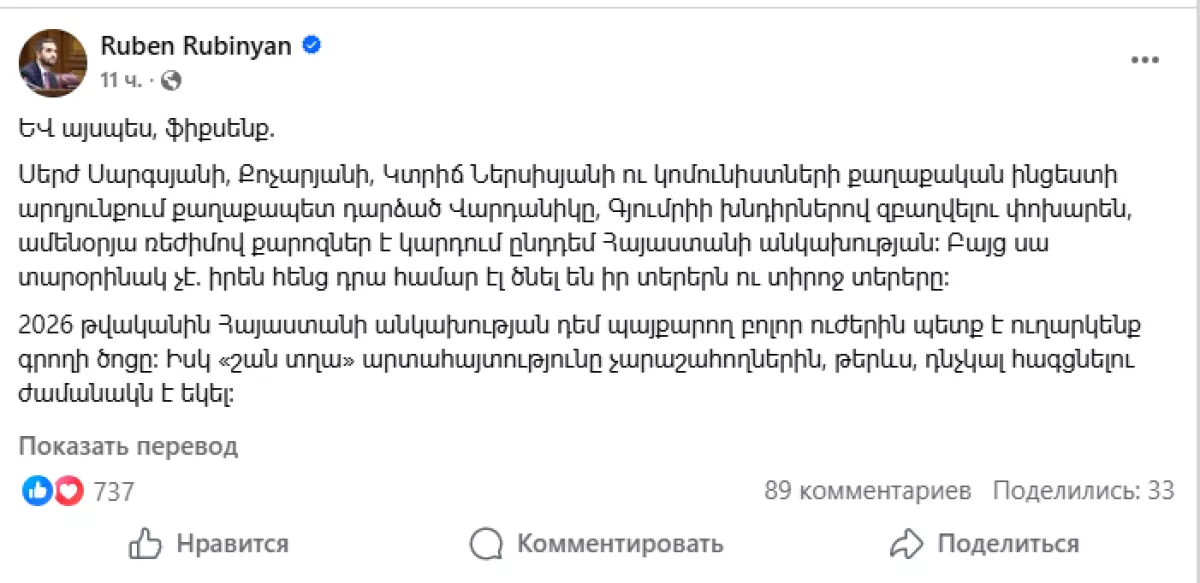Click the blue verified badge icon
This screenshot has height=583, width=1200.
pos(312,45)
